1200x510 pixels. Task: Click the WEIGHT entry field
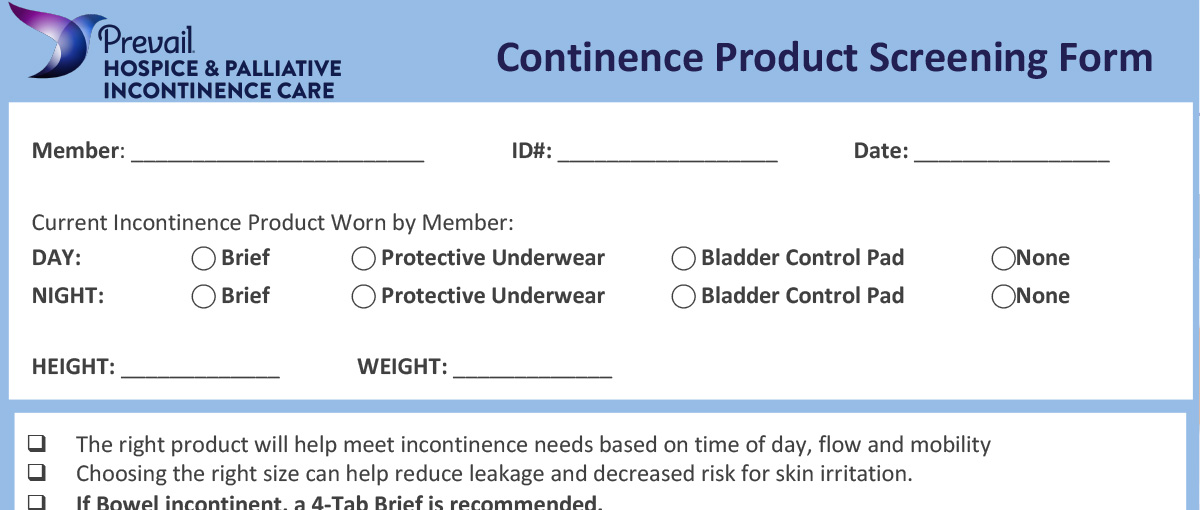532,367
